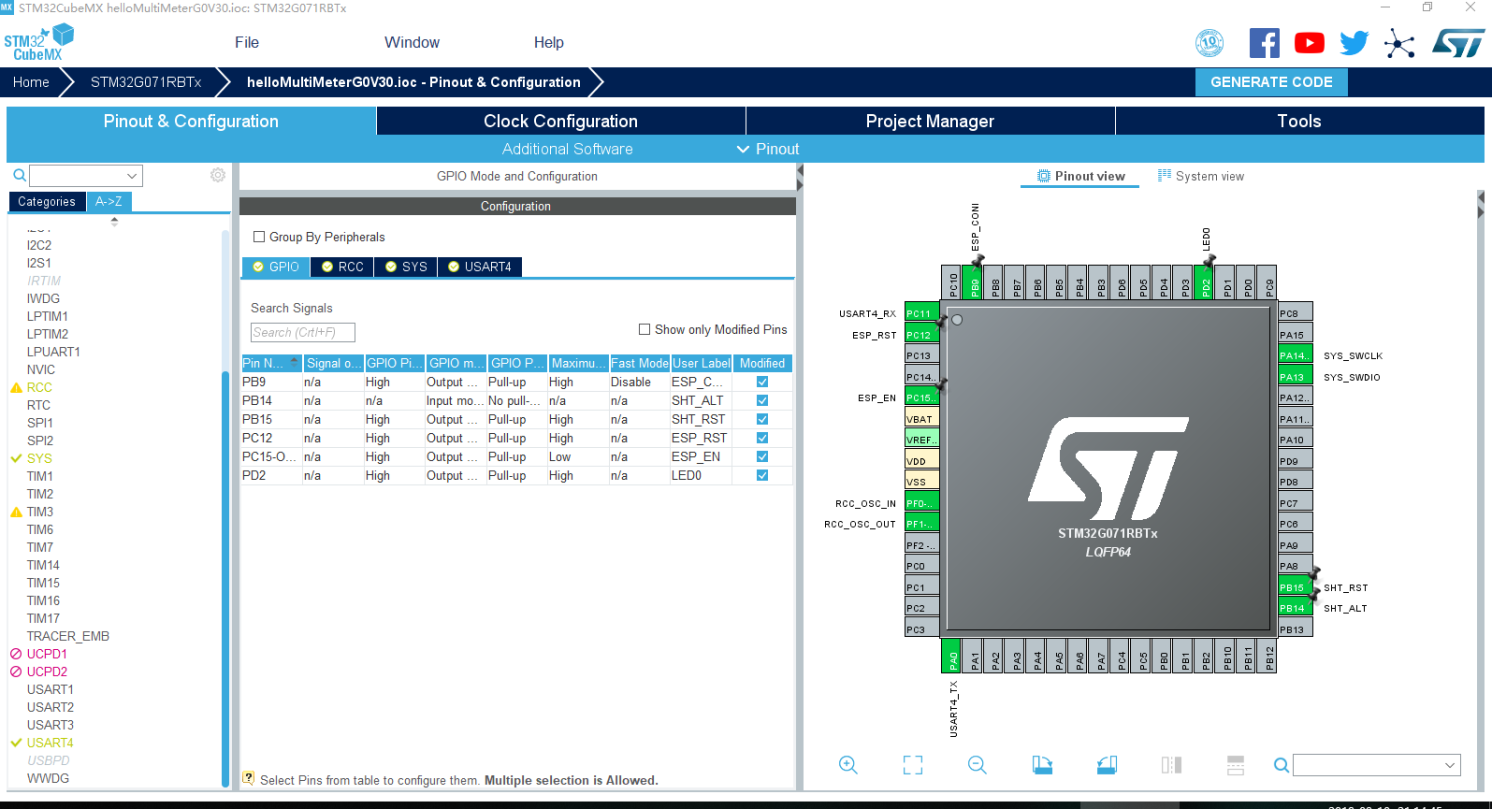Click the Search Signals input field
The image size is (1492, 809).
pyautogui.click(x=303, y=332)
